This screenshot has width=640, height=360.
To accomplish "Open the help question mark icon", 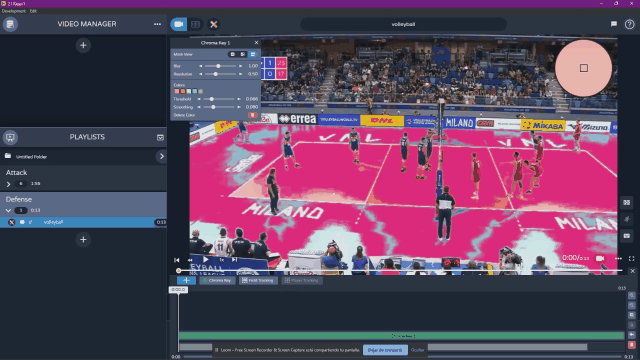I will tap(629, 24).
